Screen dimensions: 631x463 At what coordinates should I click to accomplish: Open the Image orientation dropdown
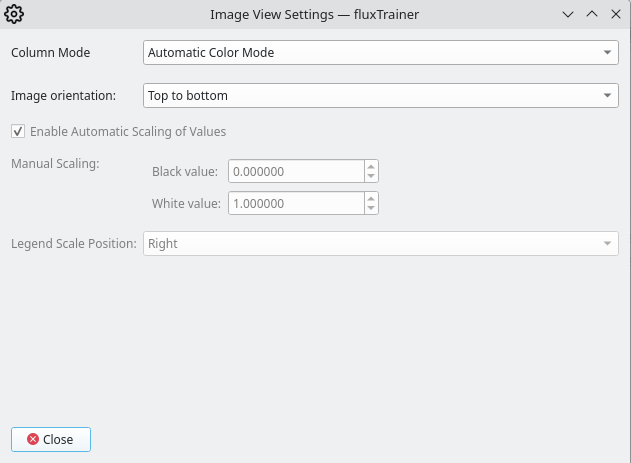click(381, 95)
